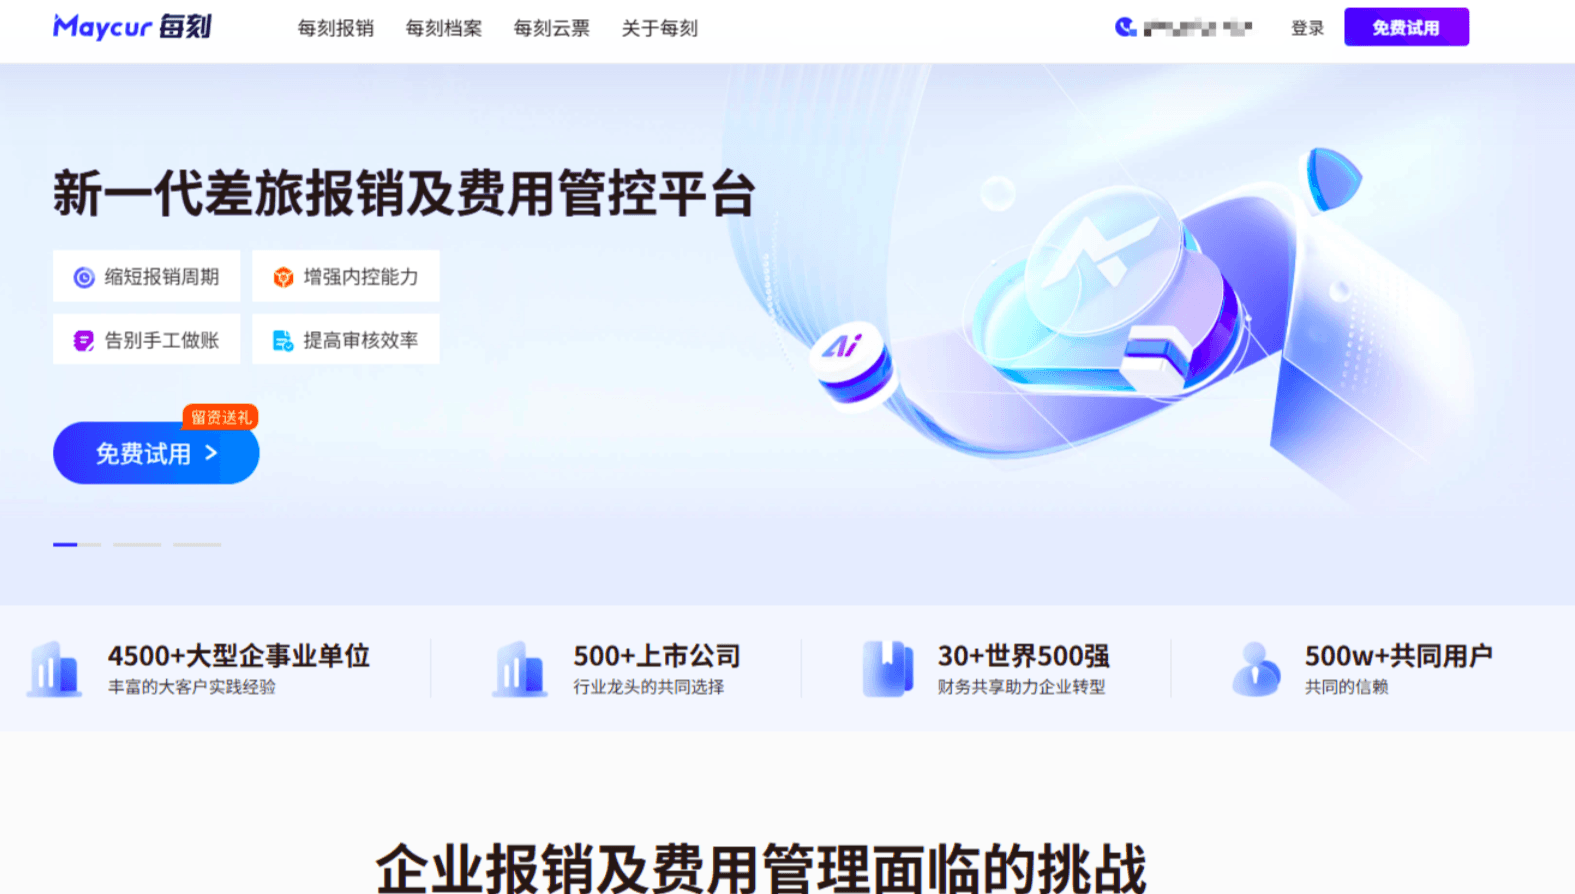Open the 每刻报销 menu
Viewport: 1575px width, 894px height.
pyautogui.click(x=336, y=28)
